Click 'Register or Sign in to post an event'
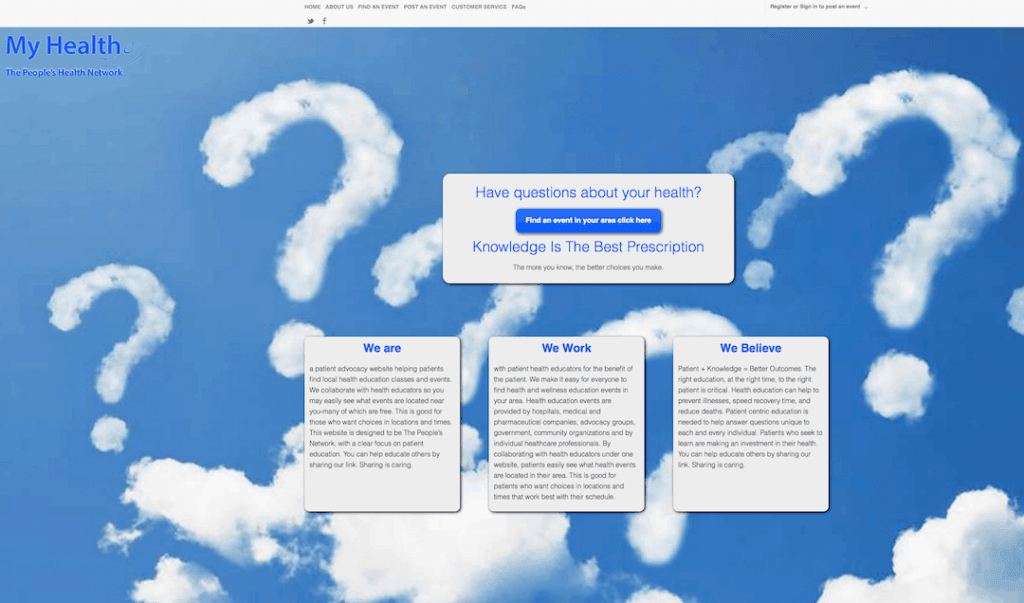 [814, 7]
